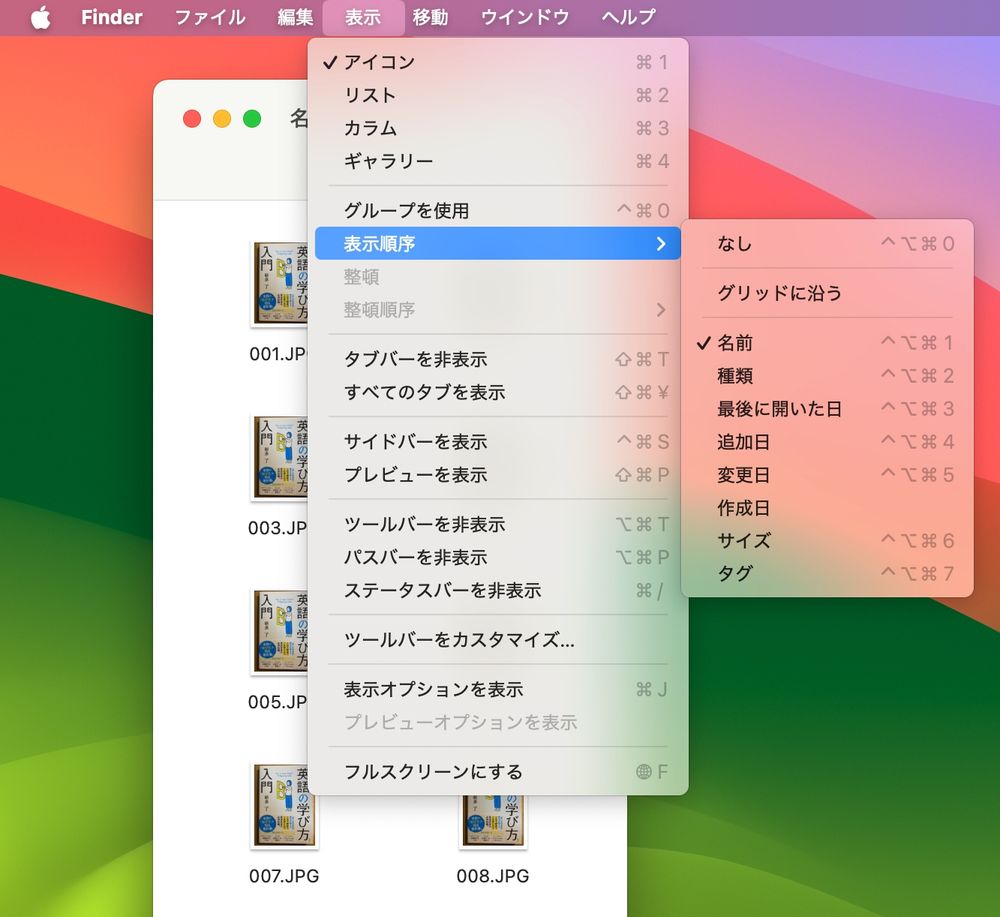The width and height of the screenshot is (1000, 917).
Task: Select the 001.JPG thumbnail
Action: point(280,283)
